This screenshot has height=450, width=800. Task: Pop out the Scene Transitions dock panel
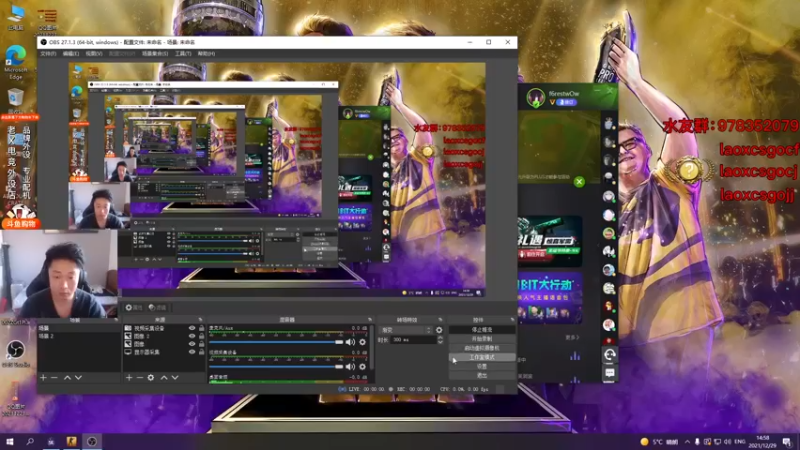pyautogui.click(x=440, y=320)
